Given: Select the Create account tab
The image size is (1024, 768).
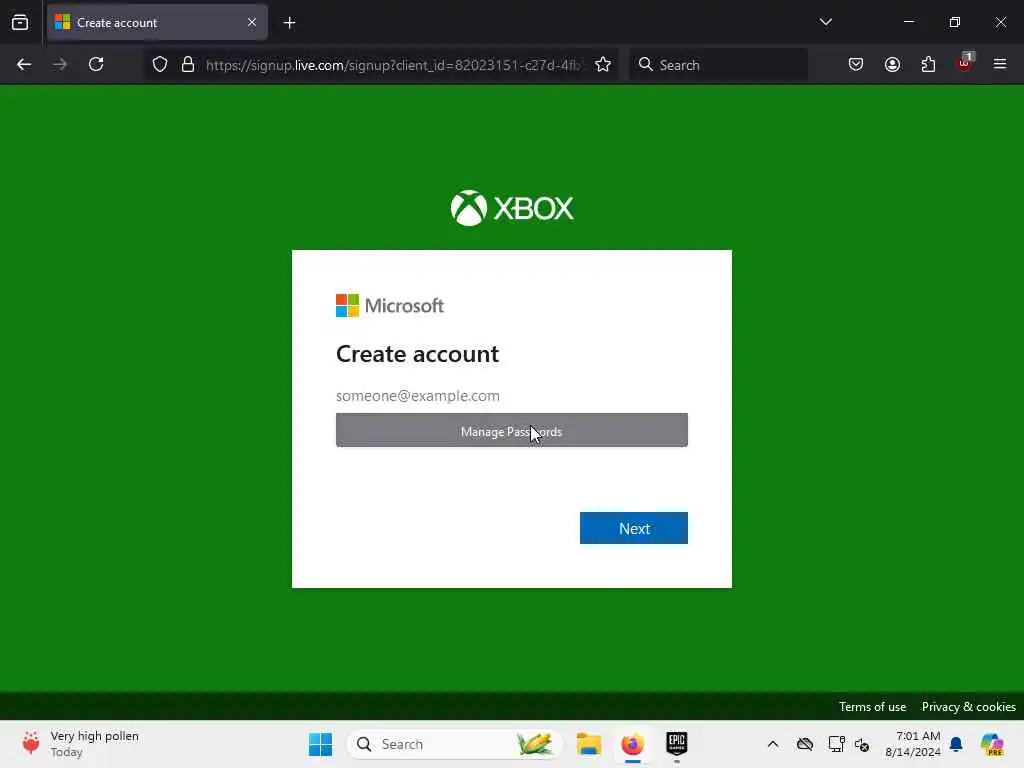Looking at the screenshot, I should click(x=157, y=23).
